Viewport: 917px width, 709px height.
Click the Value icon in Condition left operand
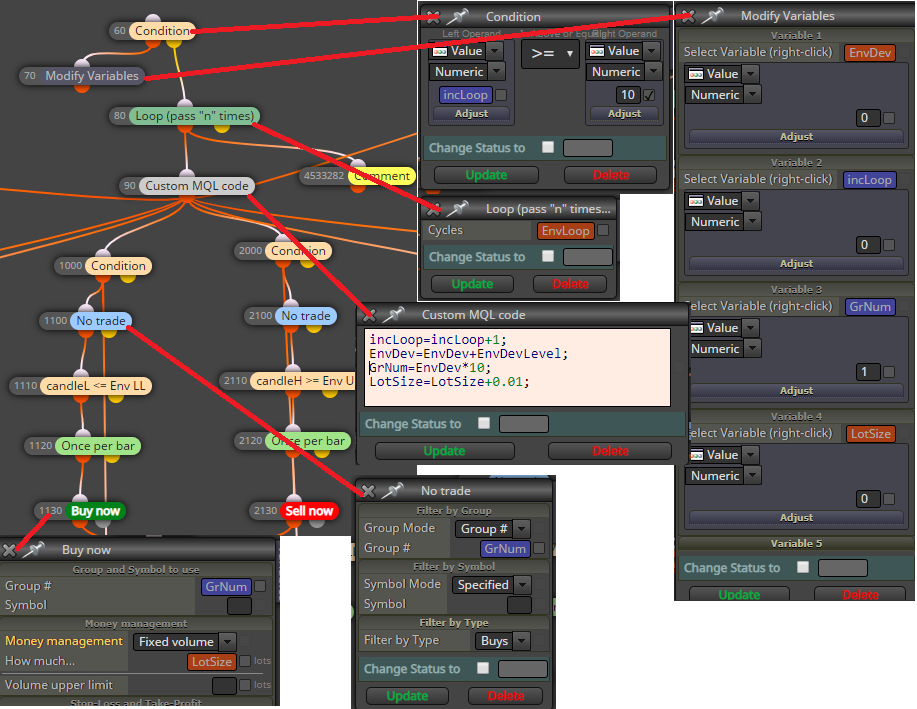[x=439, y=51]
